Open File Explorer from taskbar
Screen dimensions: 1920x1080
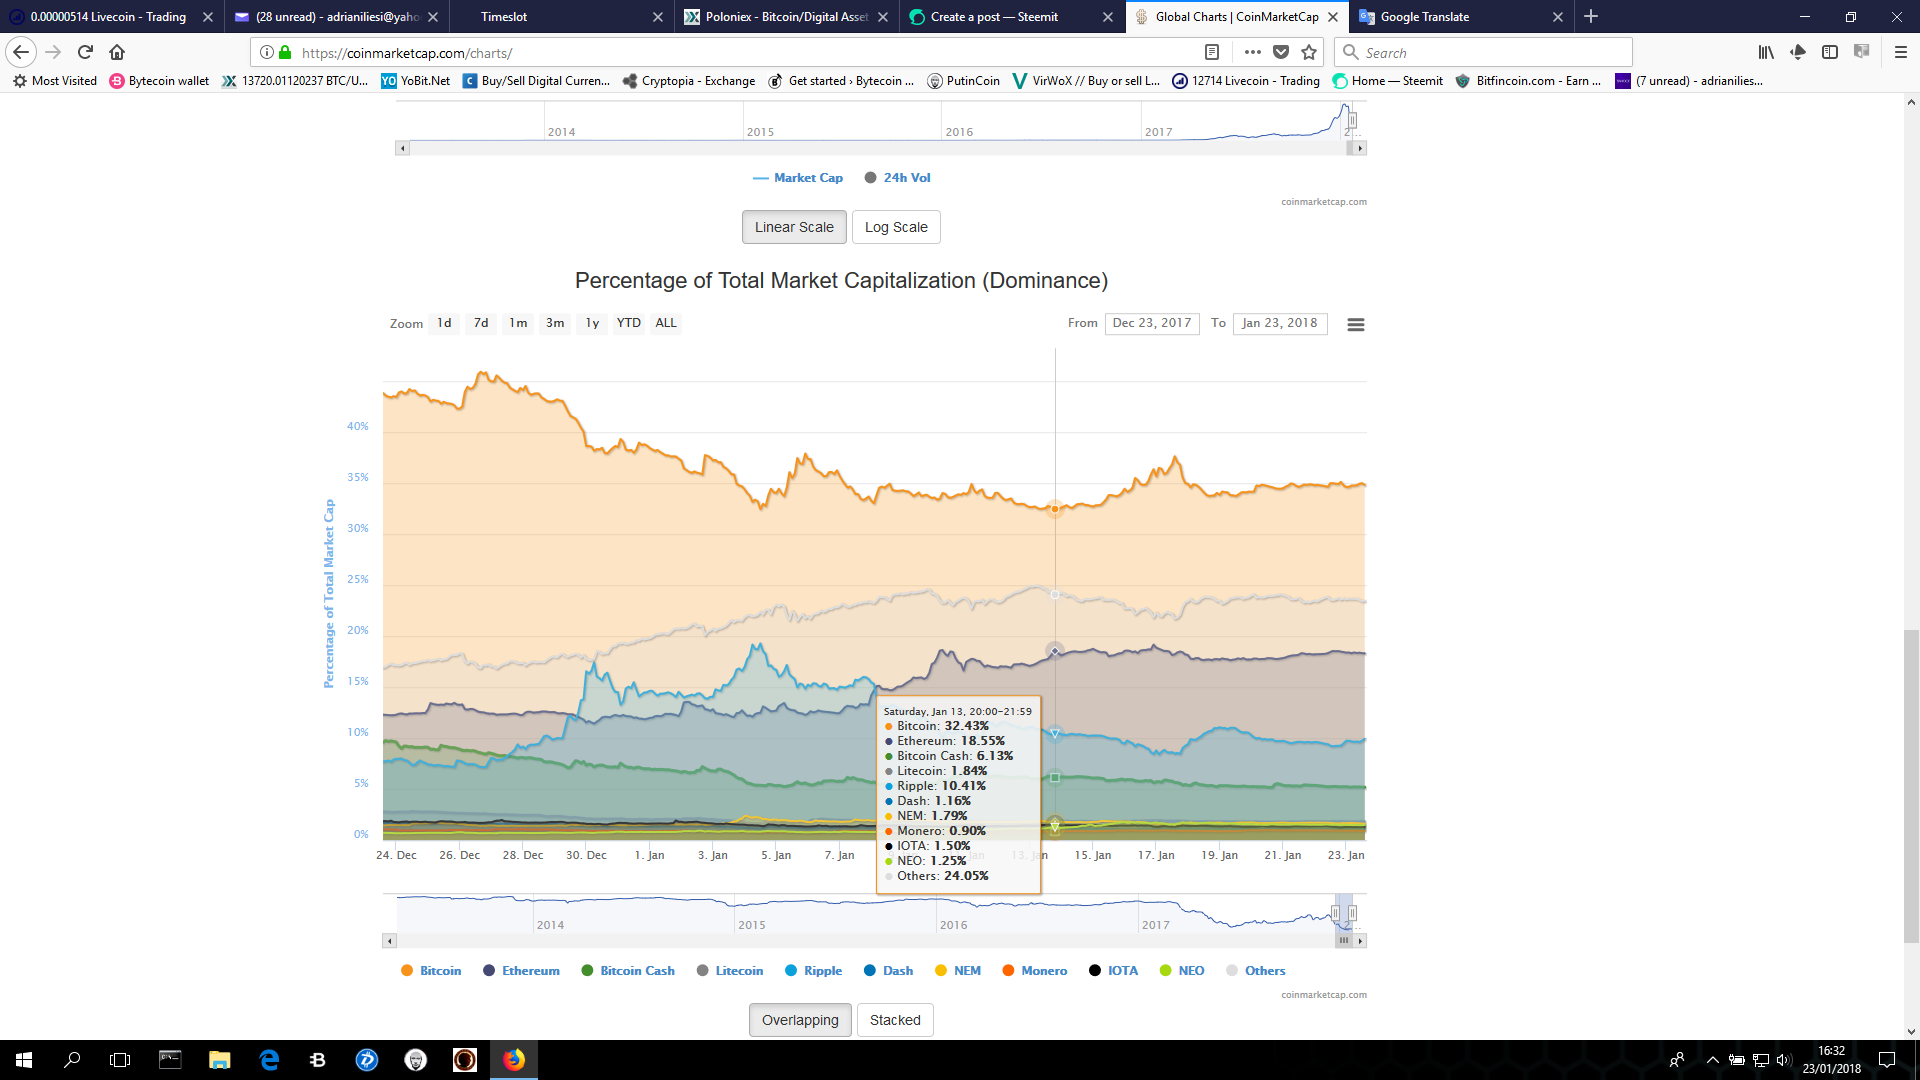coord(219,1060)
